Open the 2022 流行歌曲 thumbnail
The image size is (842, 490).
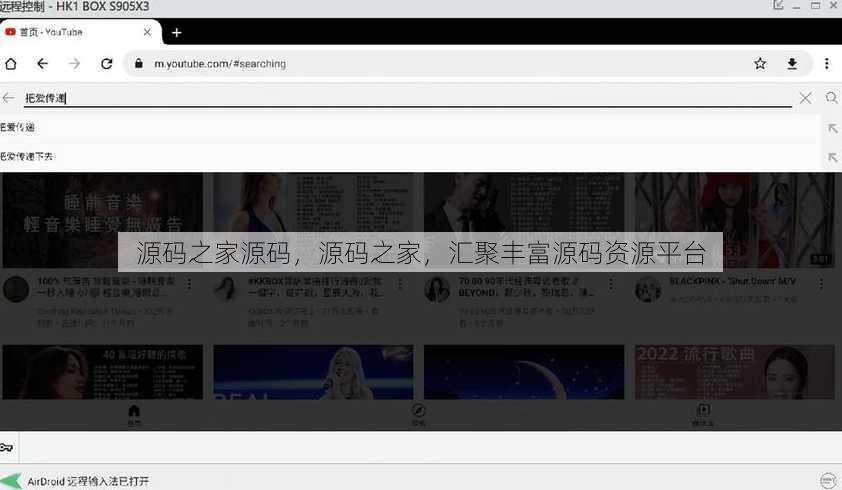(734, 372)
